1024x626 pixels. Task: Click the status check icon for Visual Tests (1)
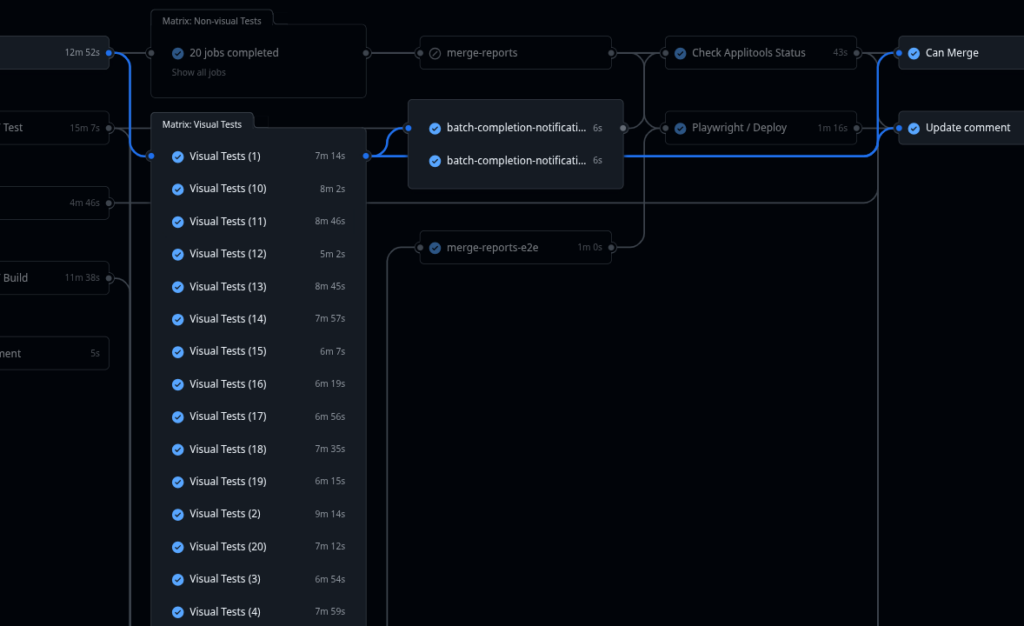pyautogui.click(x=178, y=157)
